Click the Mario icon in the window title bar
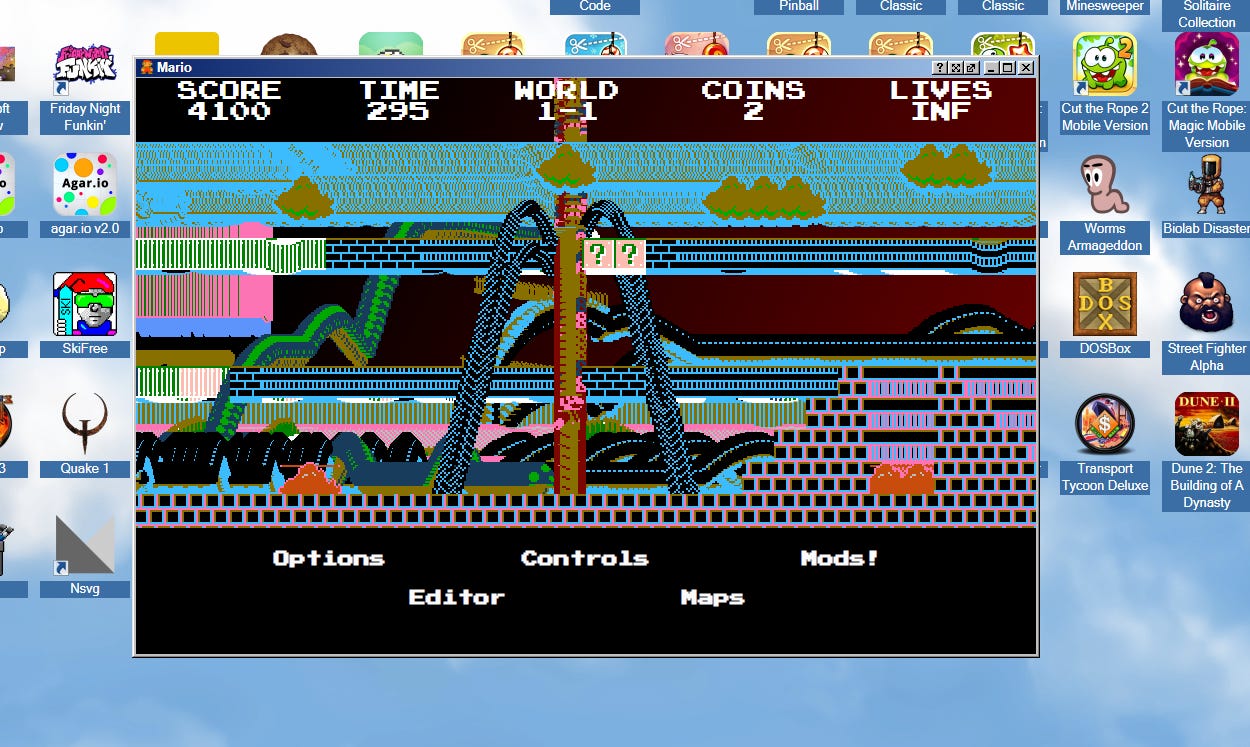The height and width of the screenshot is (747, 1250). [147, 67]
